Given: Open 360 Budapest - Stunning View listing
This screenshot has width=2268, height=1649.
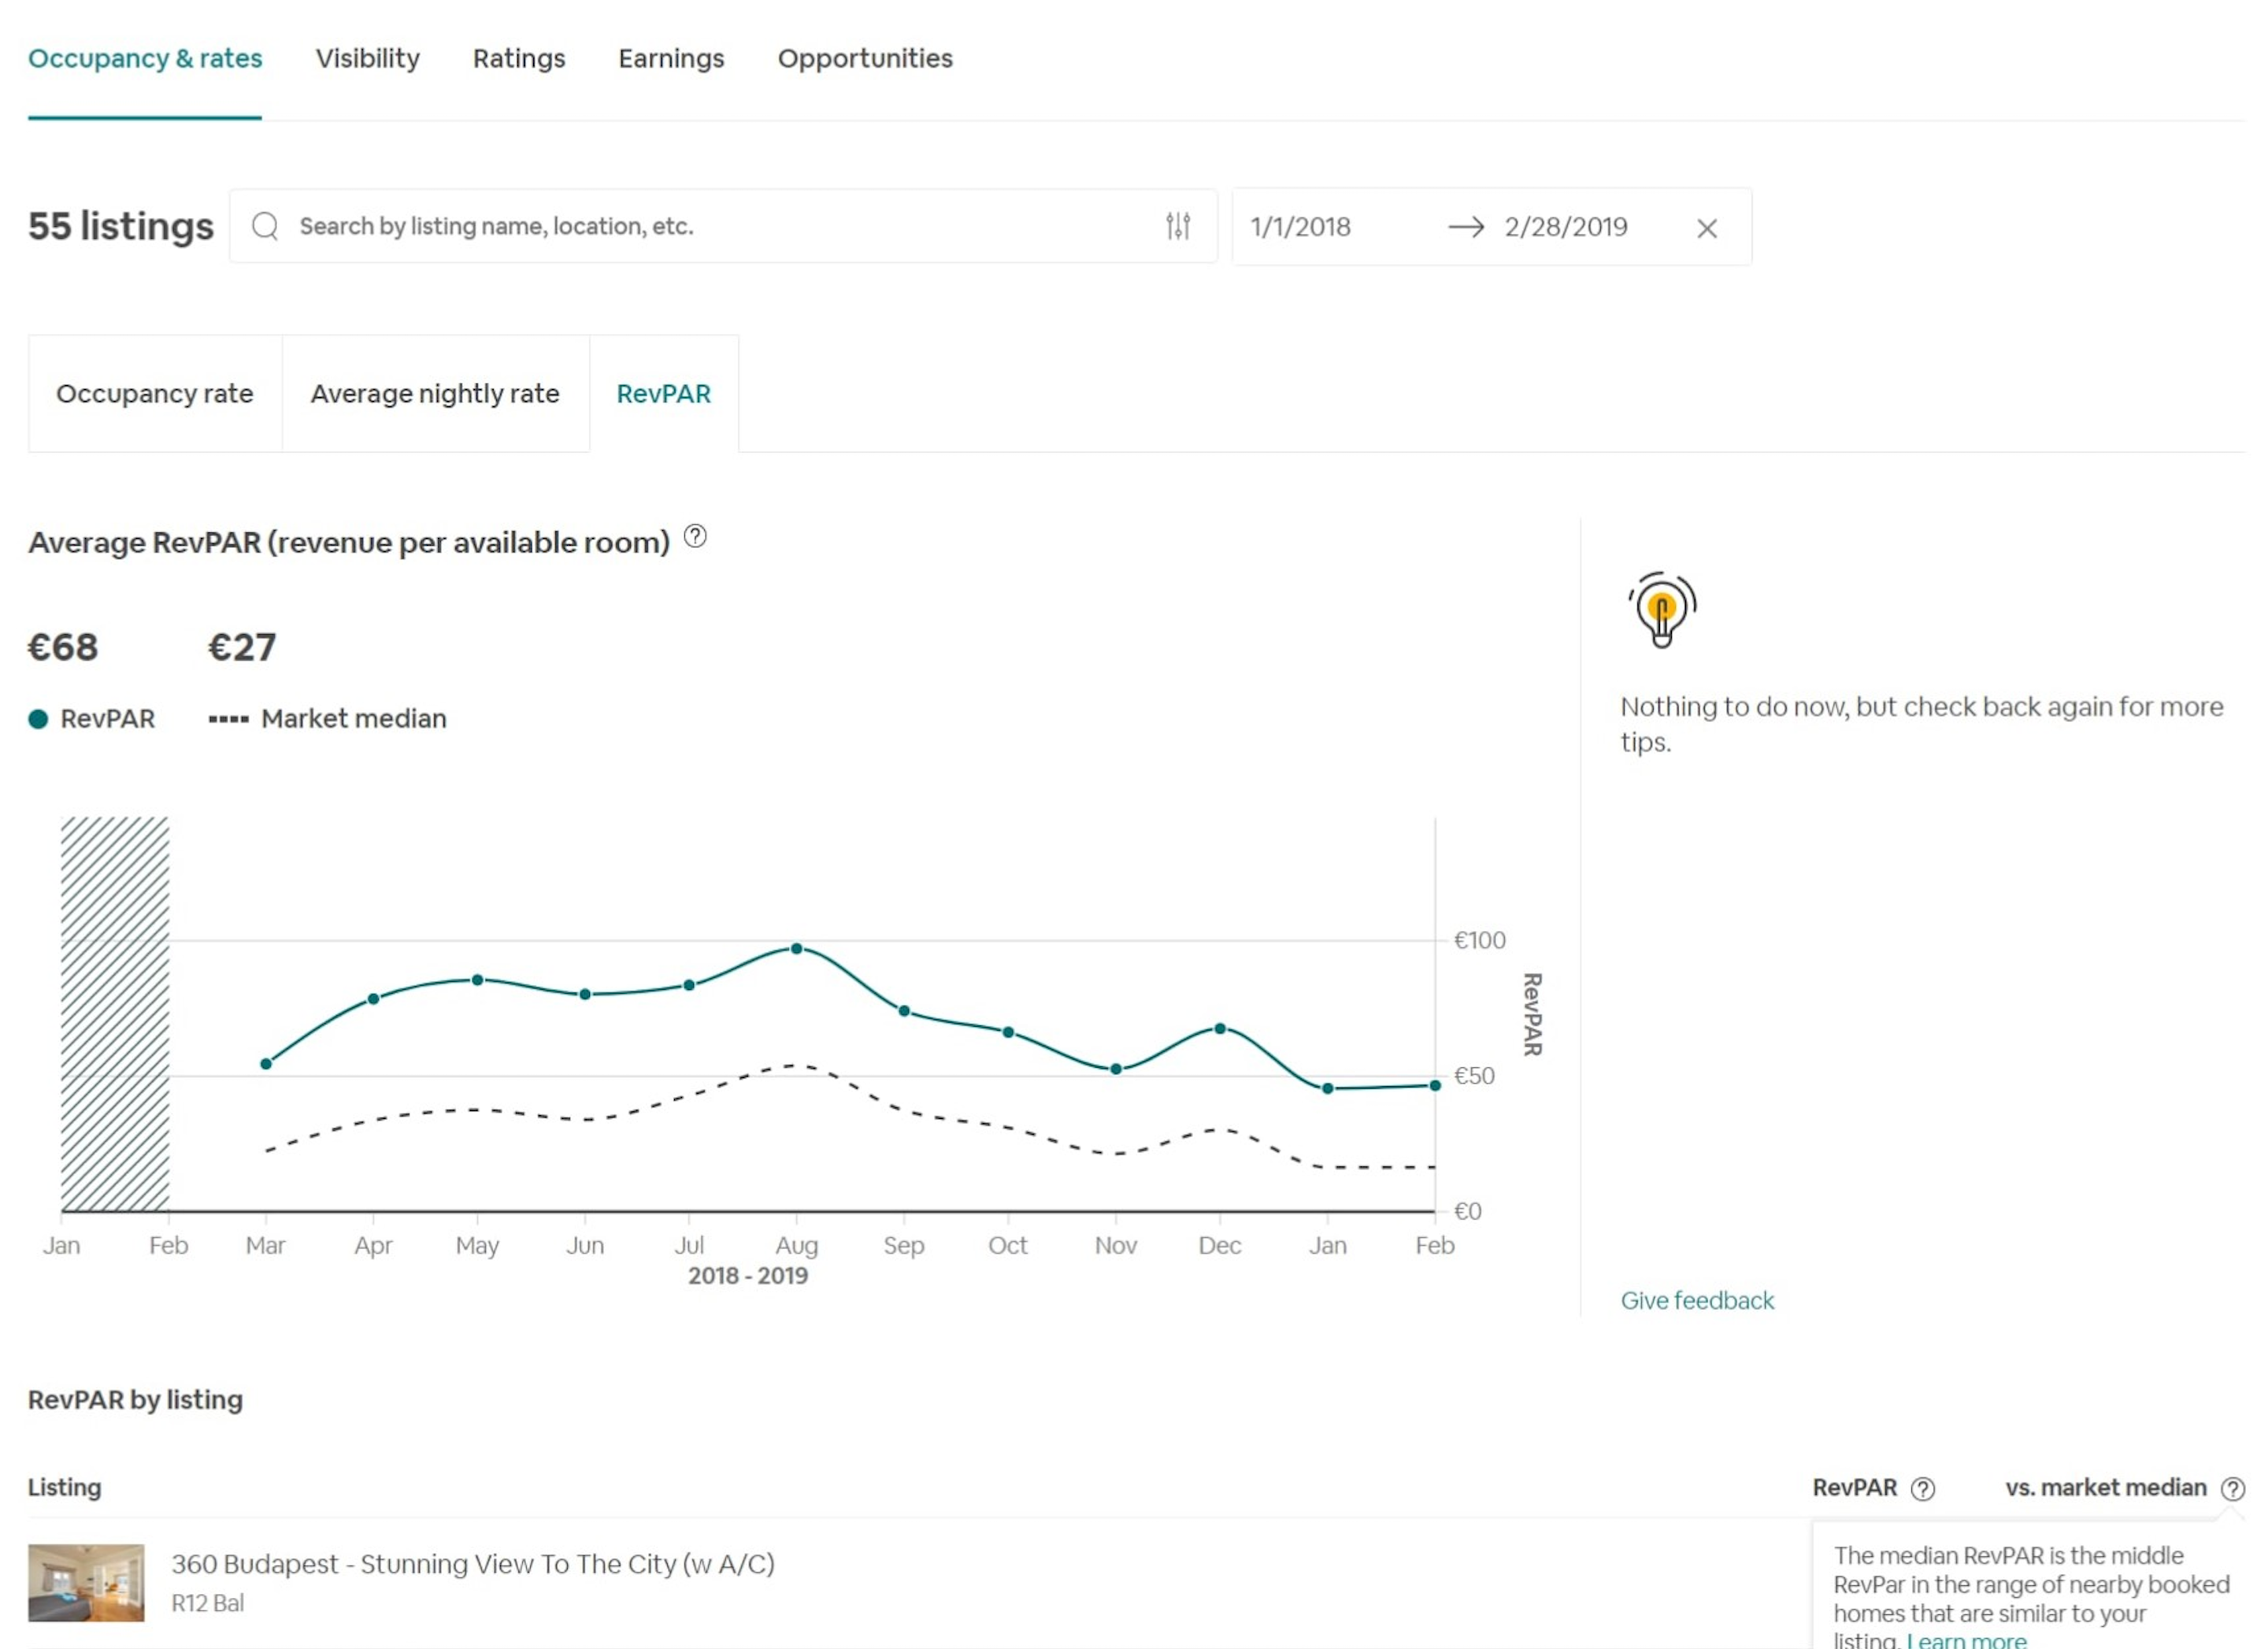Looking at the screenshot, I should coord(473,1563).
